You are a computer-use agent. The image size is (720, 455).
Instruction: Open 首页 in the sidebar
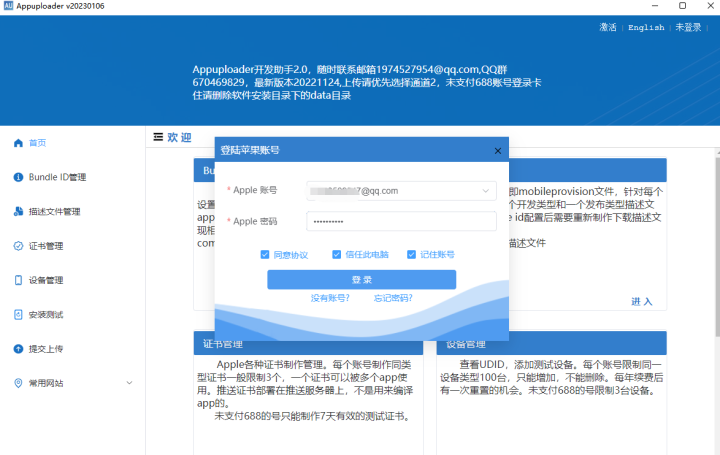(38, 143)
